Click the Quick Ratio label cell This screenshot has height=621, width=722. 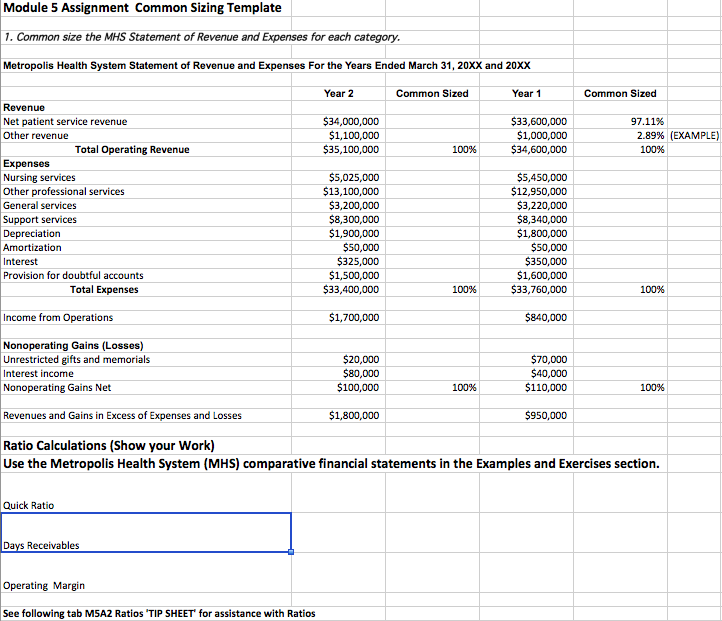point(30,506)
